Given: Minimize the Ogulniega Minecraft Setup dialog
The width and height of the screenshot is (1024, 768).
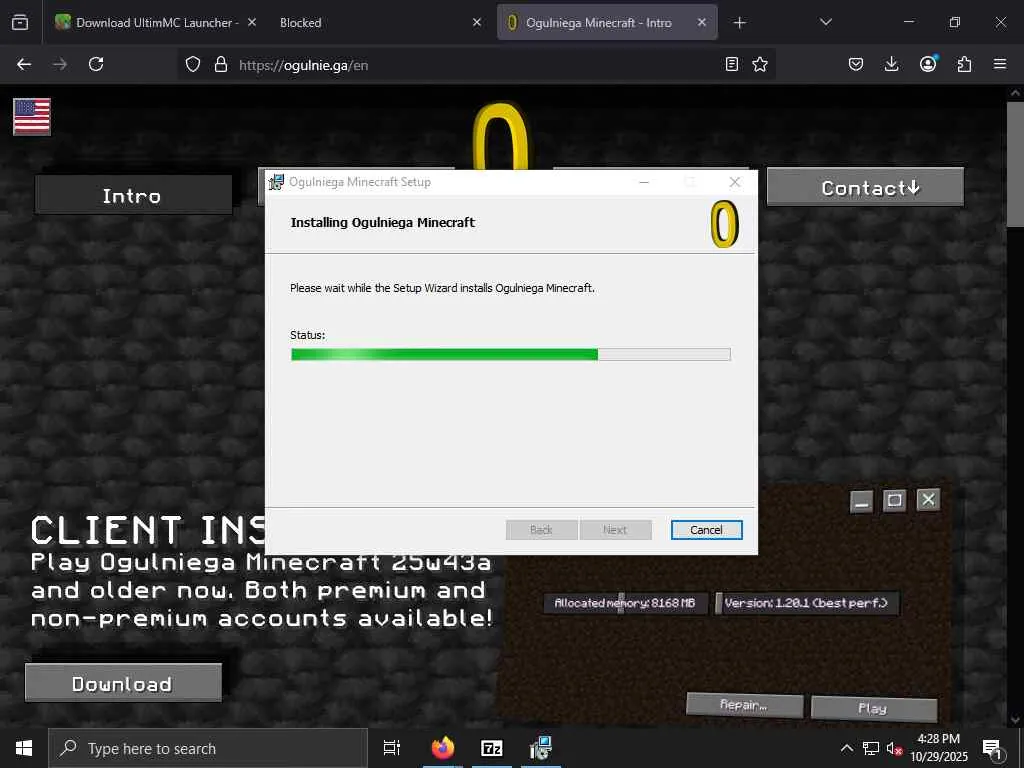Looking at the screenshot, I should pos(644,182).
